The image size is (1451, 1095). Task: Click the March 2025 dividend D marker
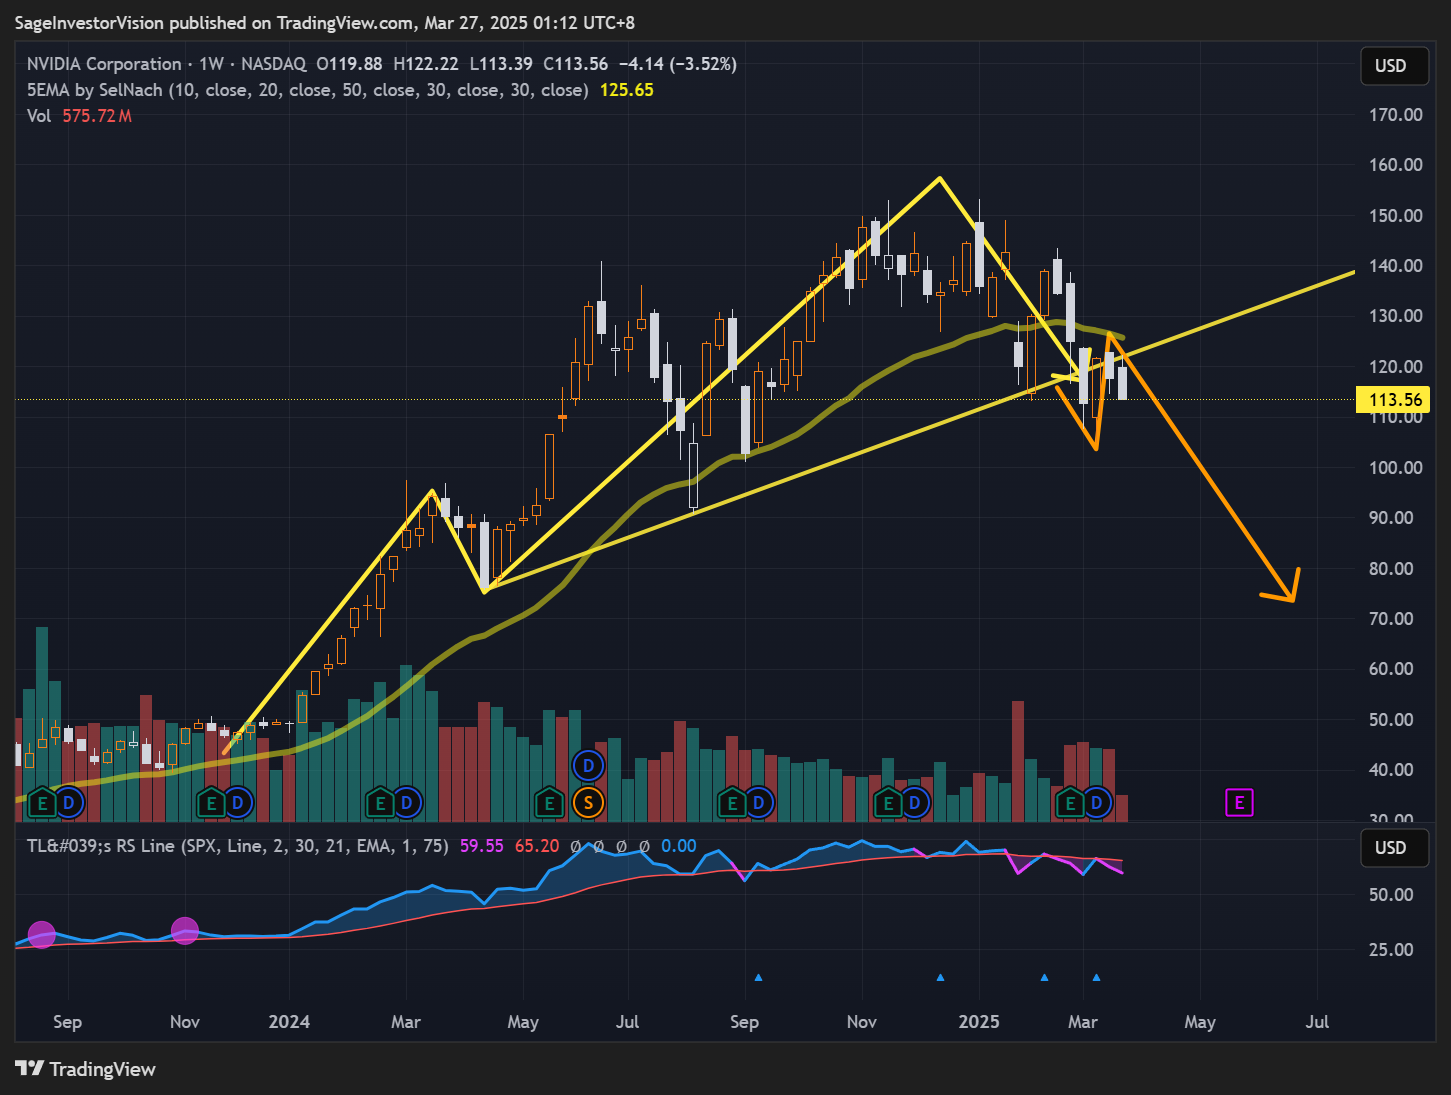(1097, 802)
